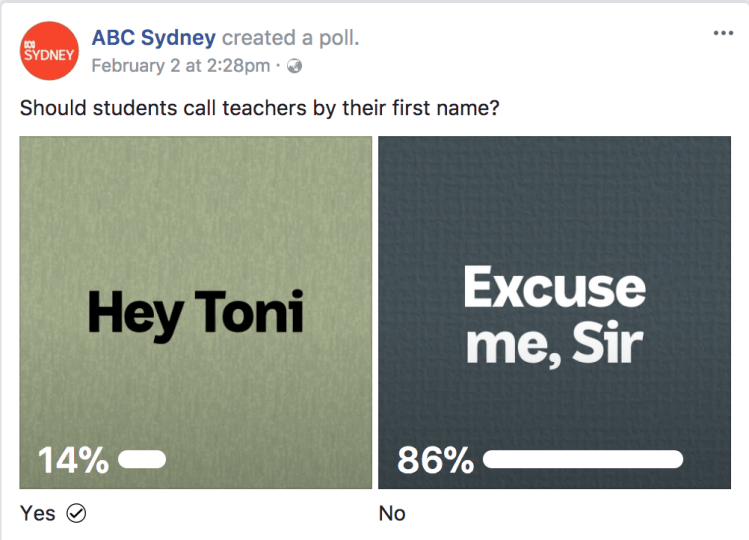Click the 14% percentage figure
The width and height of the screenshot is (749, 540).
[x=73, y=460]
